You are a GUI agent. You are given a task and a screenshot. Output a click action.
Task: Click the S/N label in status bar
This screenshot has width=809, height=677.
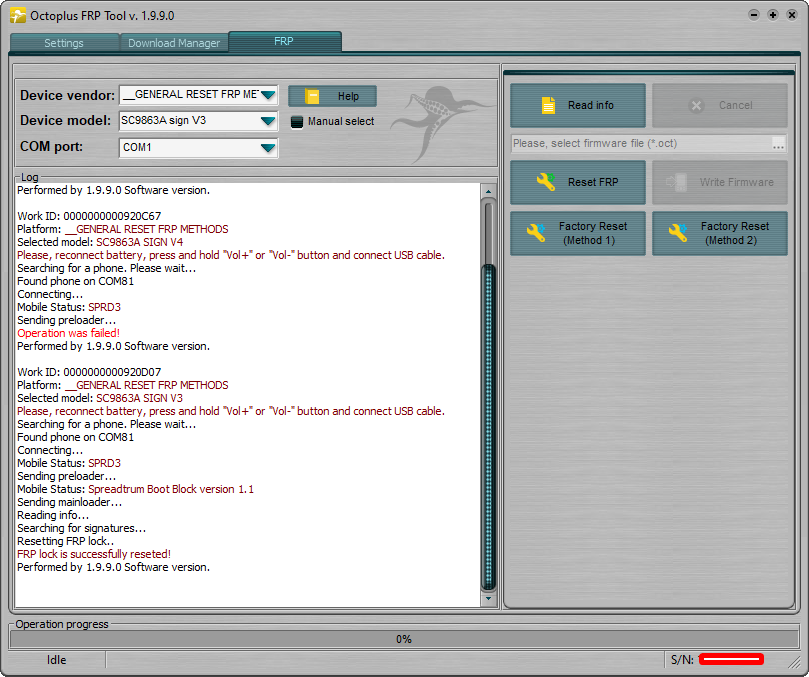(682, 659)
